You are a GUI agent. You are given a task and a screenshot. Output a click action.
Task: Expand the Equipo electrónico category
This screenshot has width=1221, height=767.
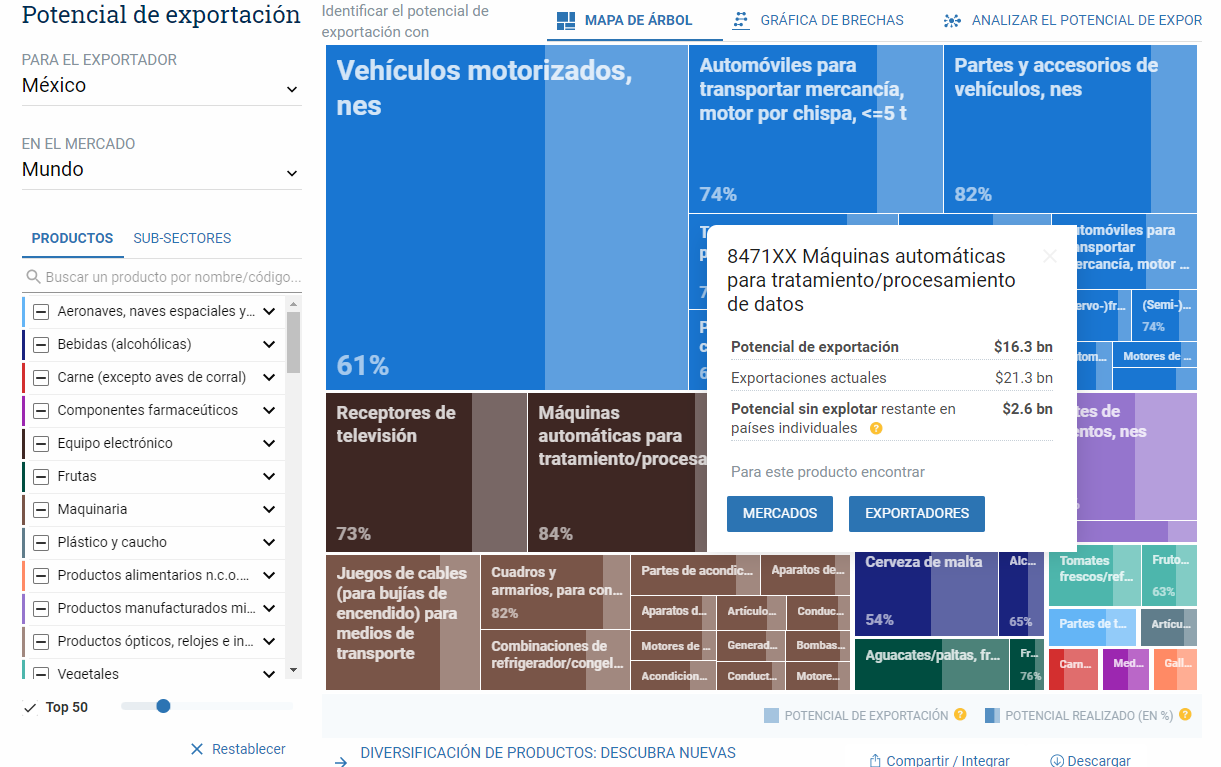(x=269, y=443)
